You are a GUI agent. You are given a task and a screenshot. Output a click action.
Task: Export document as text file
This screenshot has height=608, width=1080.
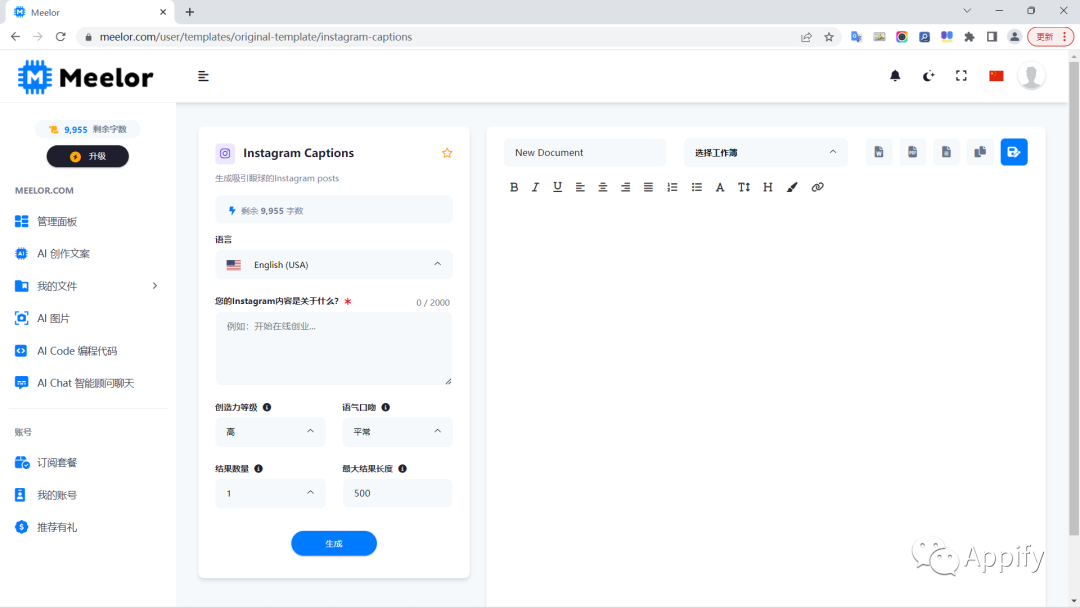(x=946, y=152)
